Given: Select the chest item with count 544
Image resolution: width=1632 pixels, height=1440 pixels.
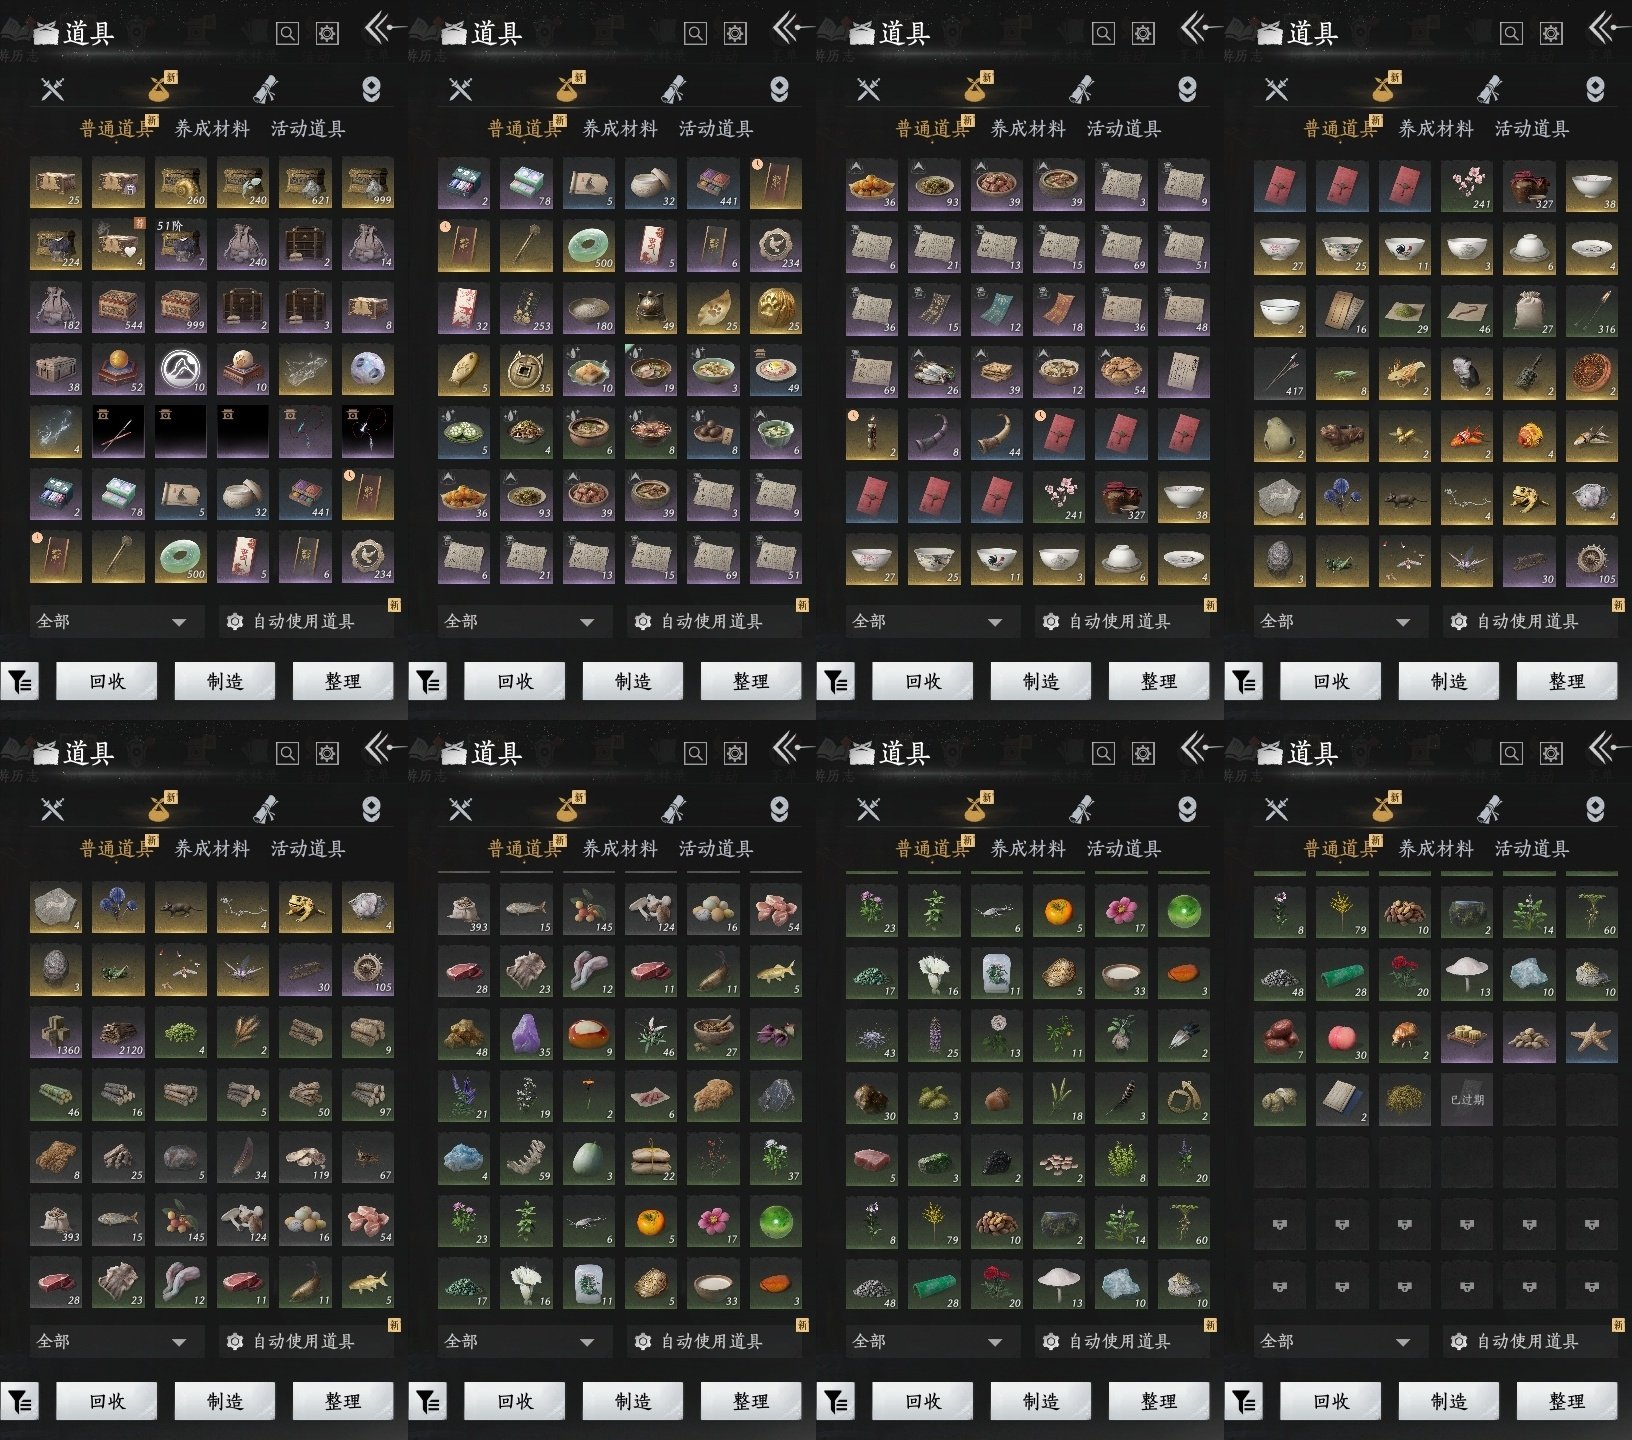Looking at the screenshot, I should tap(119, 308).
